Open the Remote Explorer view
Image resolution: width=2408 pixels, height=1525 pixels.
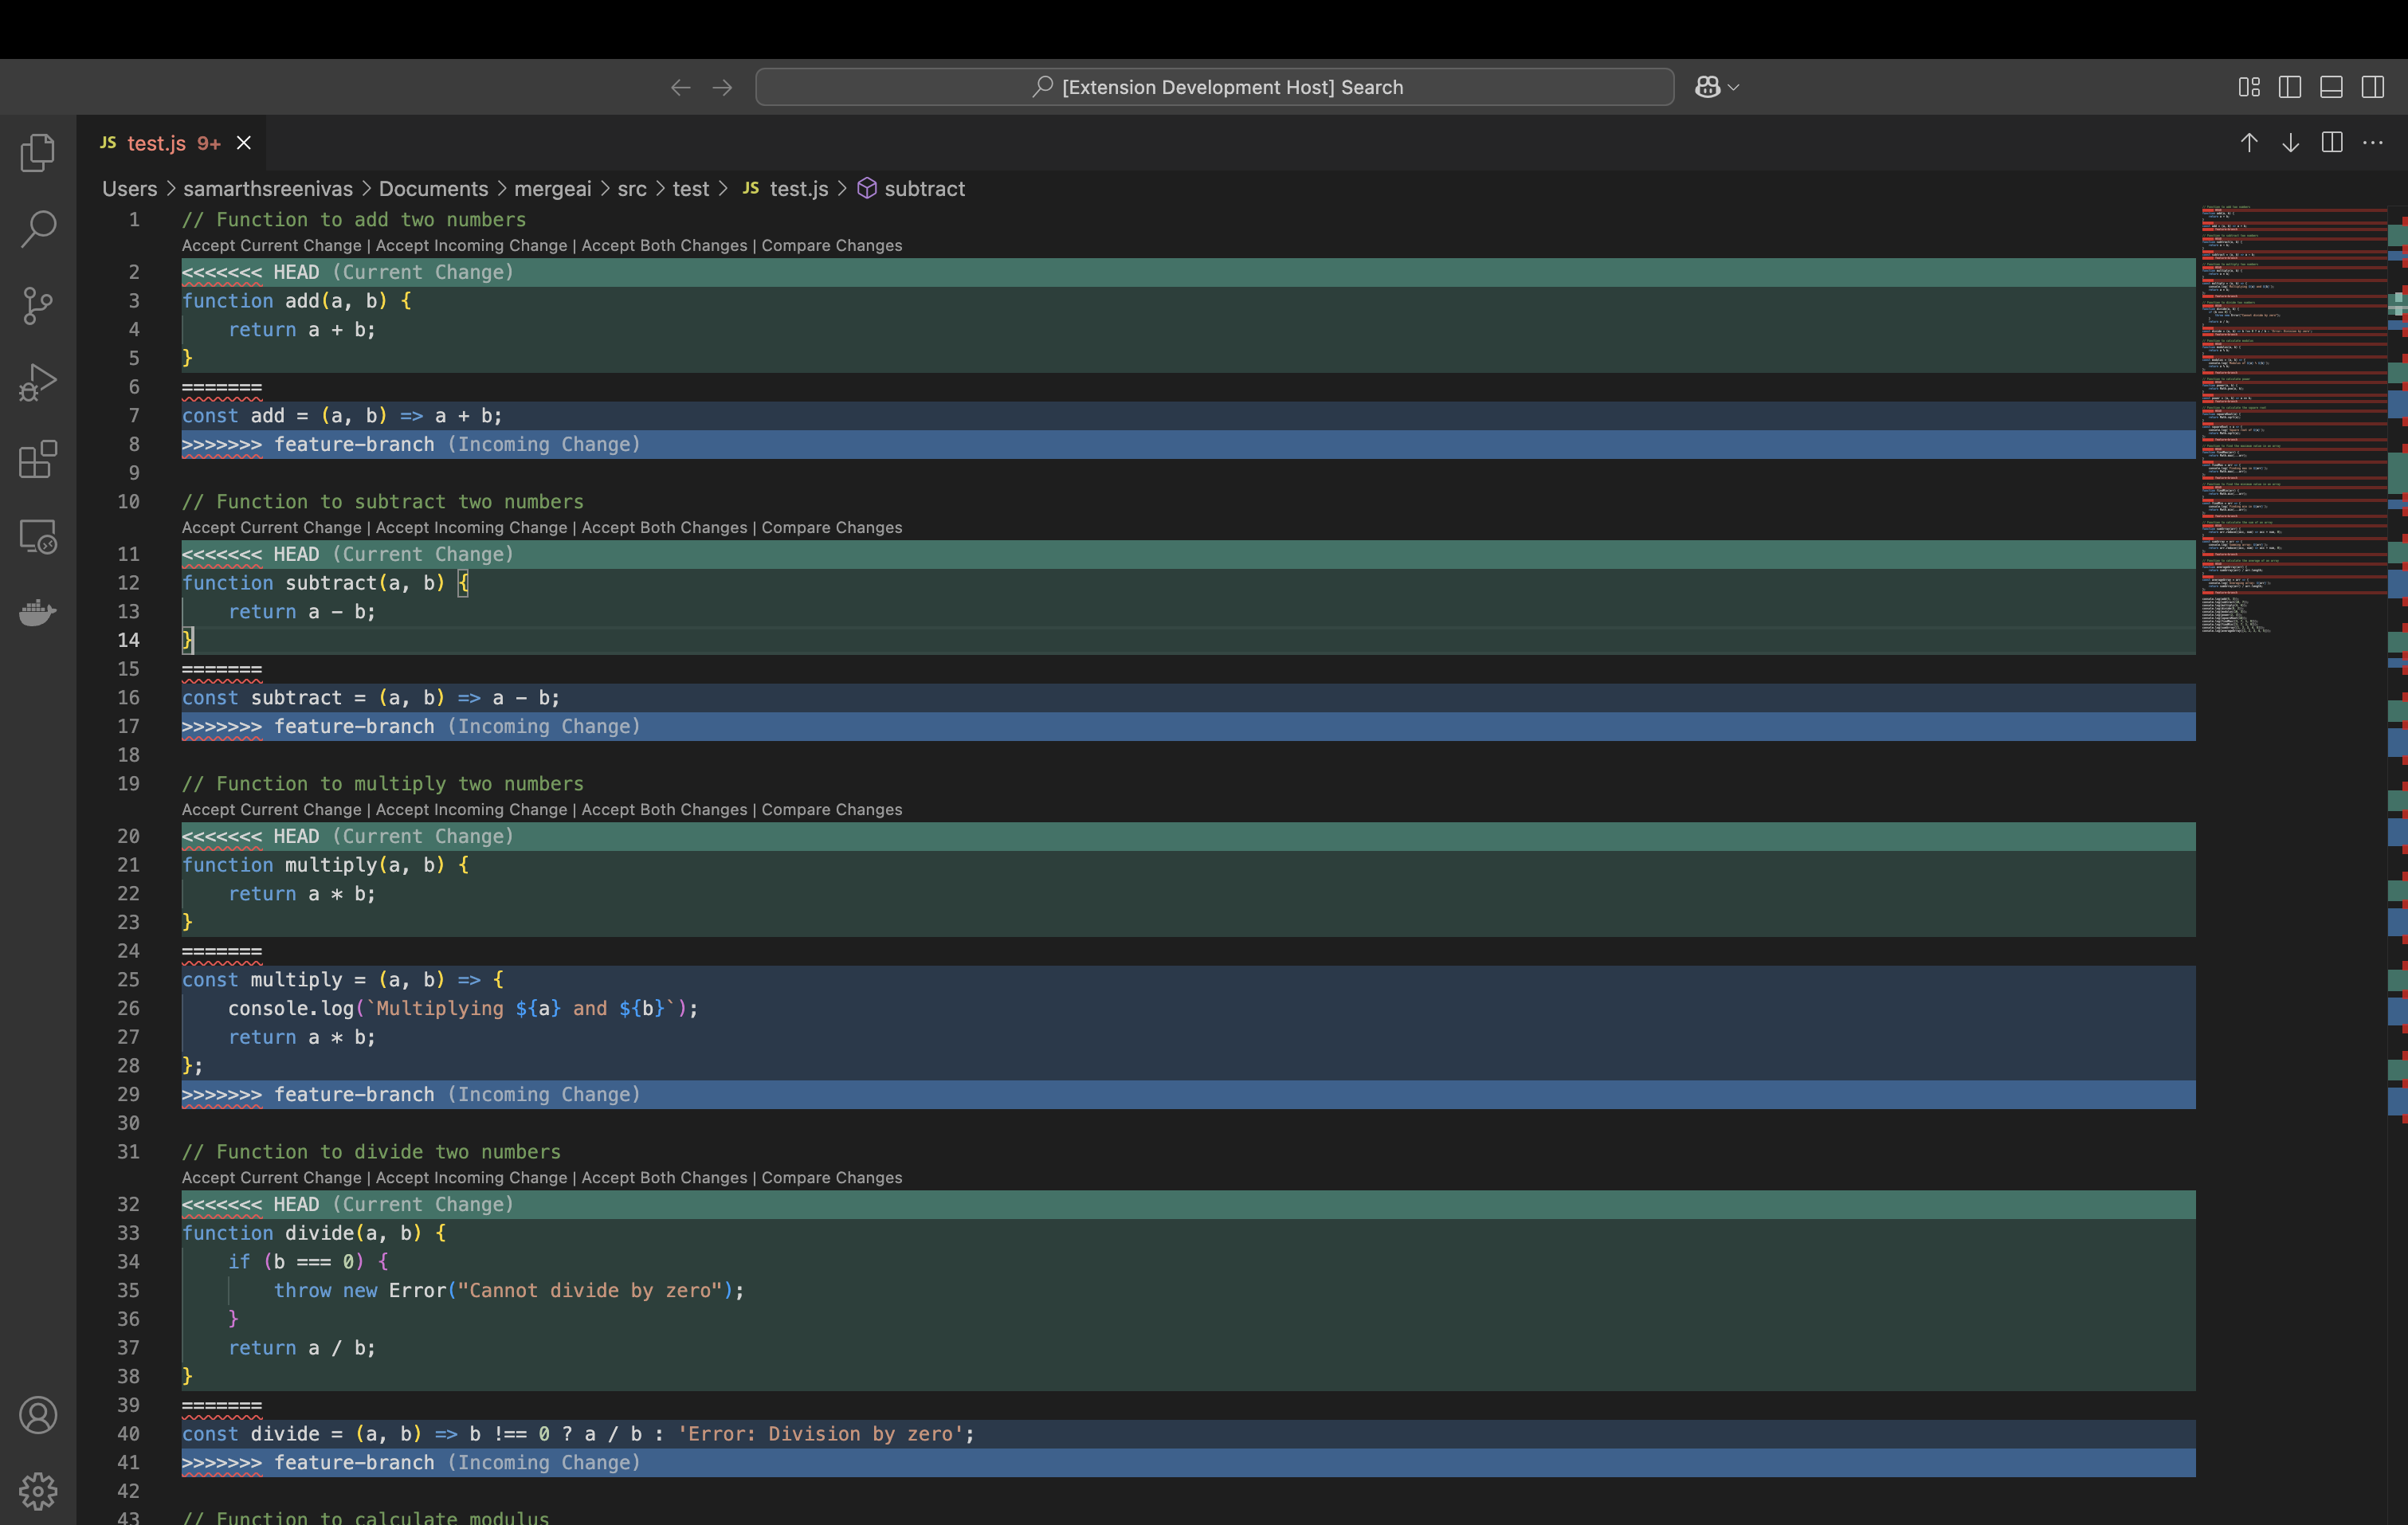click(x=38, y=537)
